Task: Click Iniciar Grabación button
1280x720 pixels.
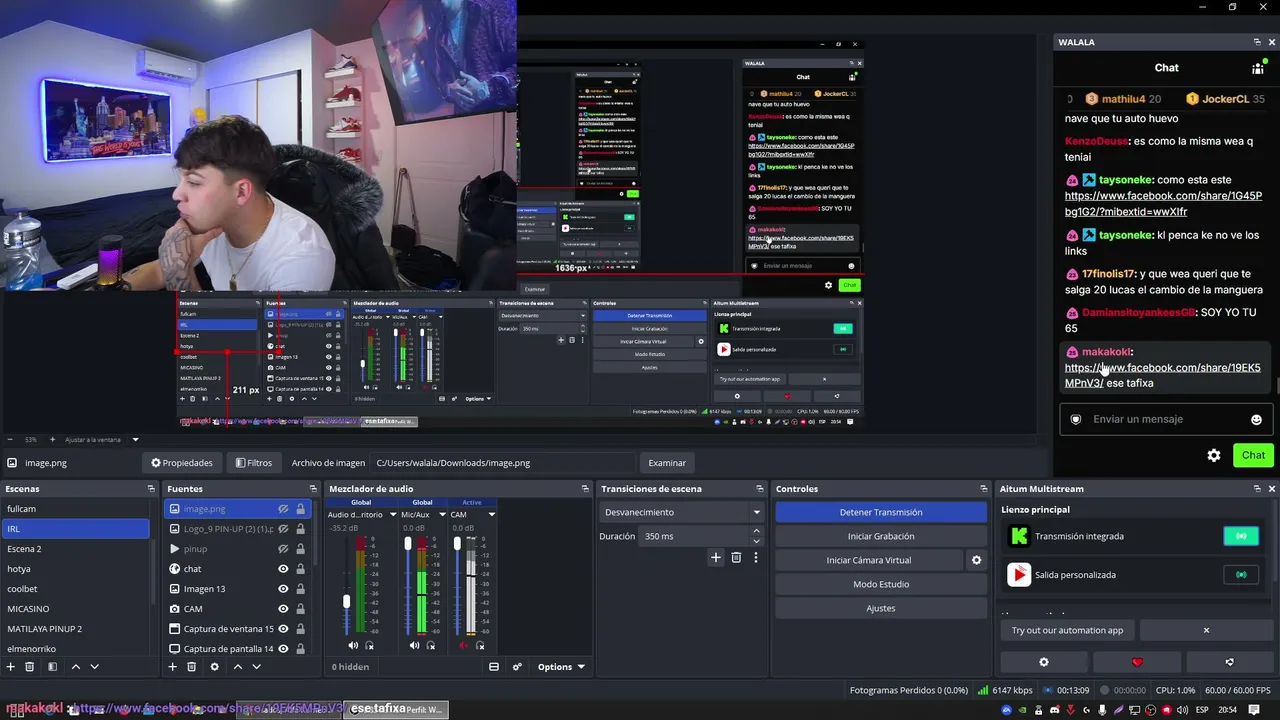Action: click(x=881, y=536)
